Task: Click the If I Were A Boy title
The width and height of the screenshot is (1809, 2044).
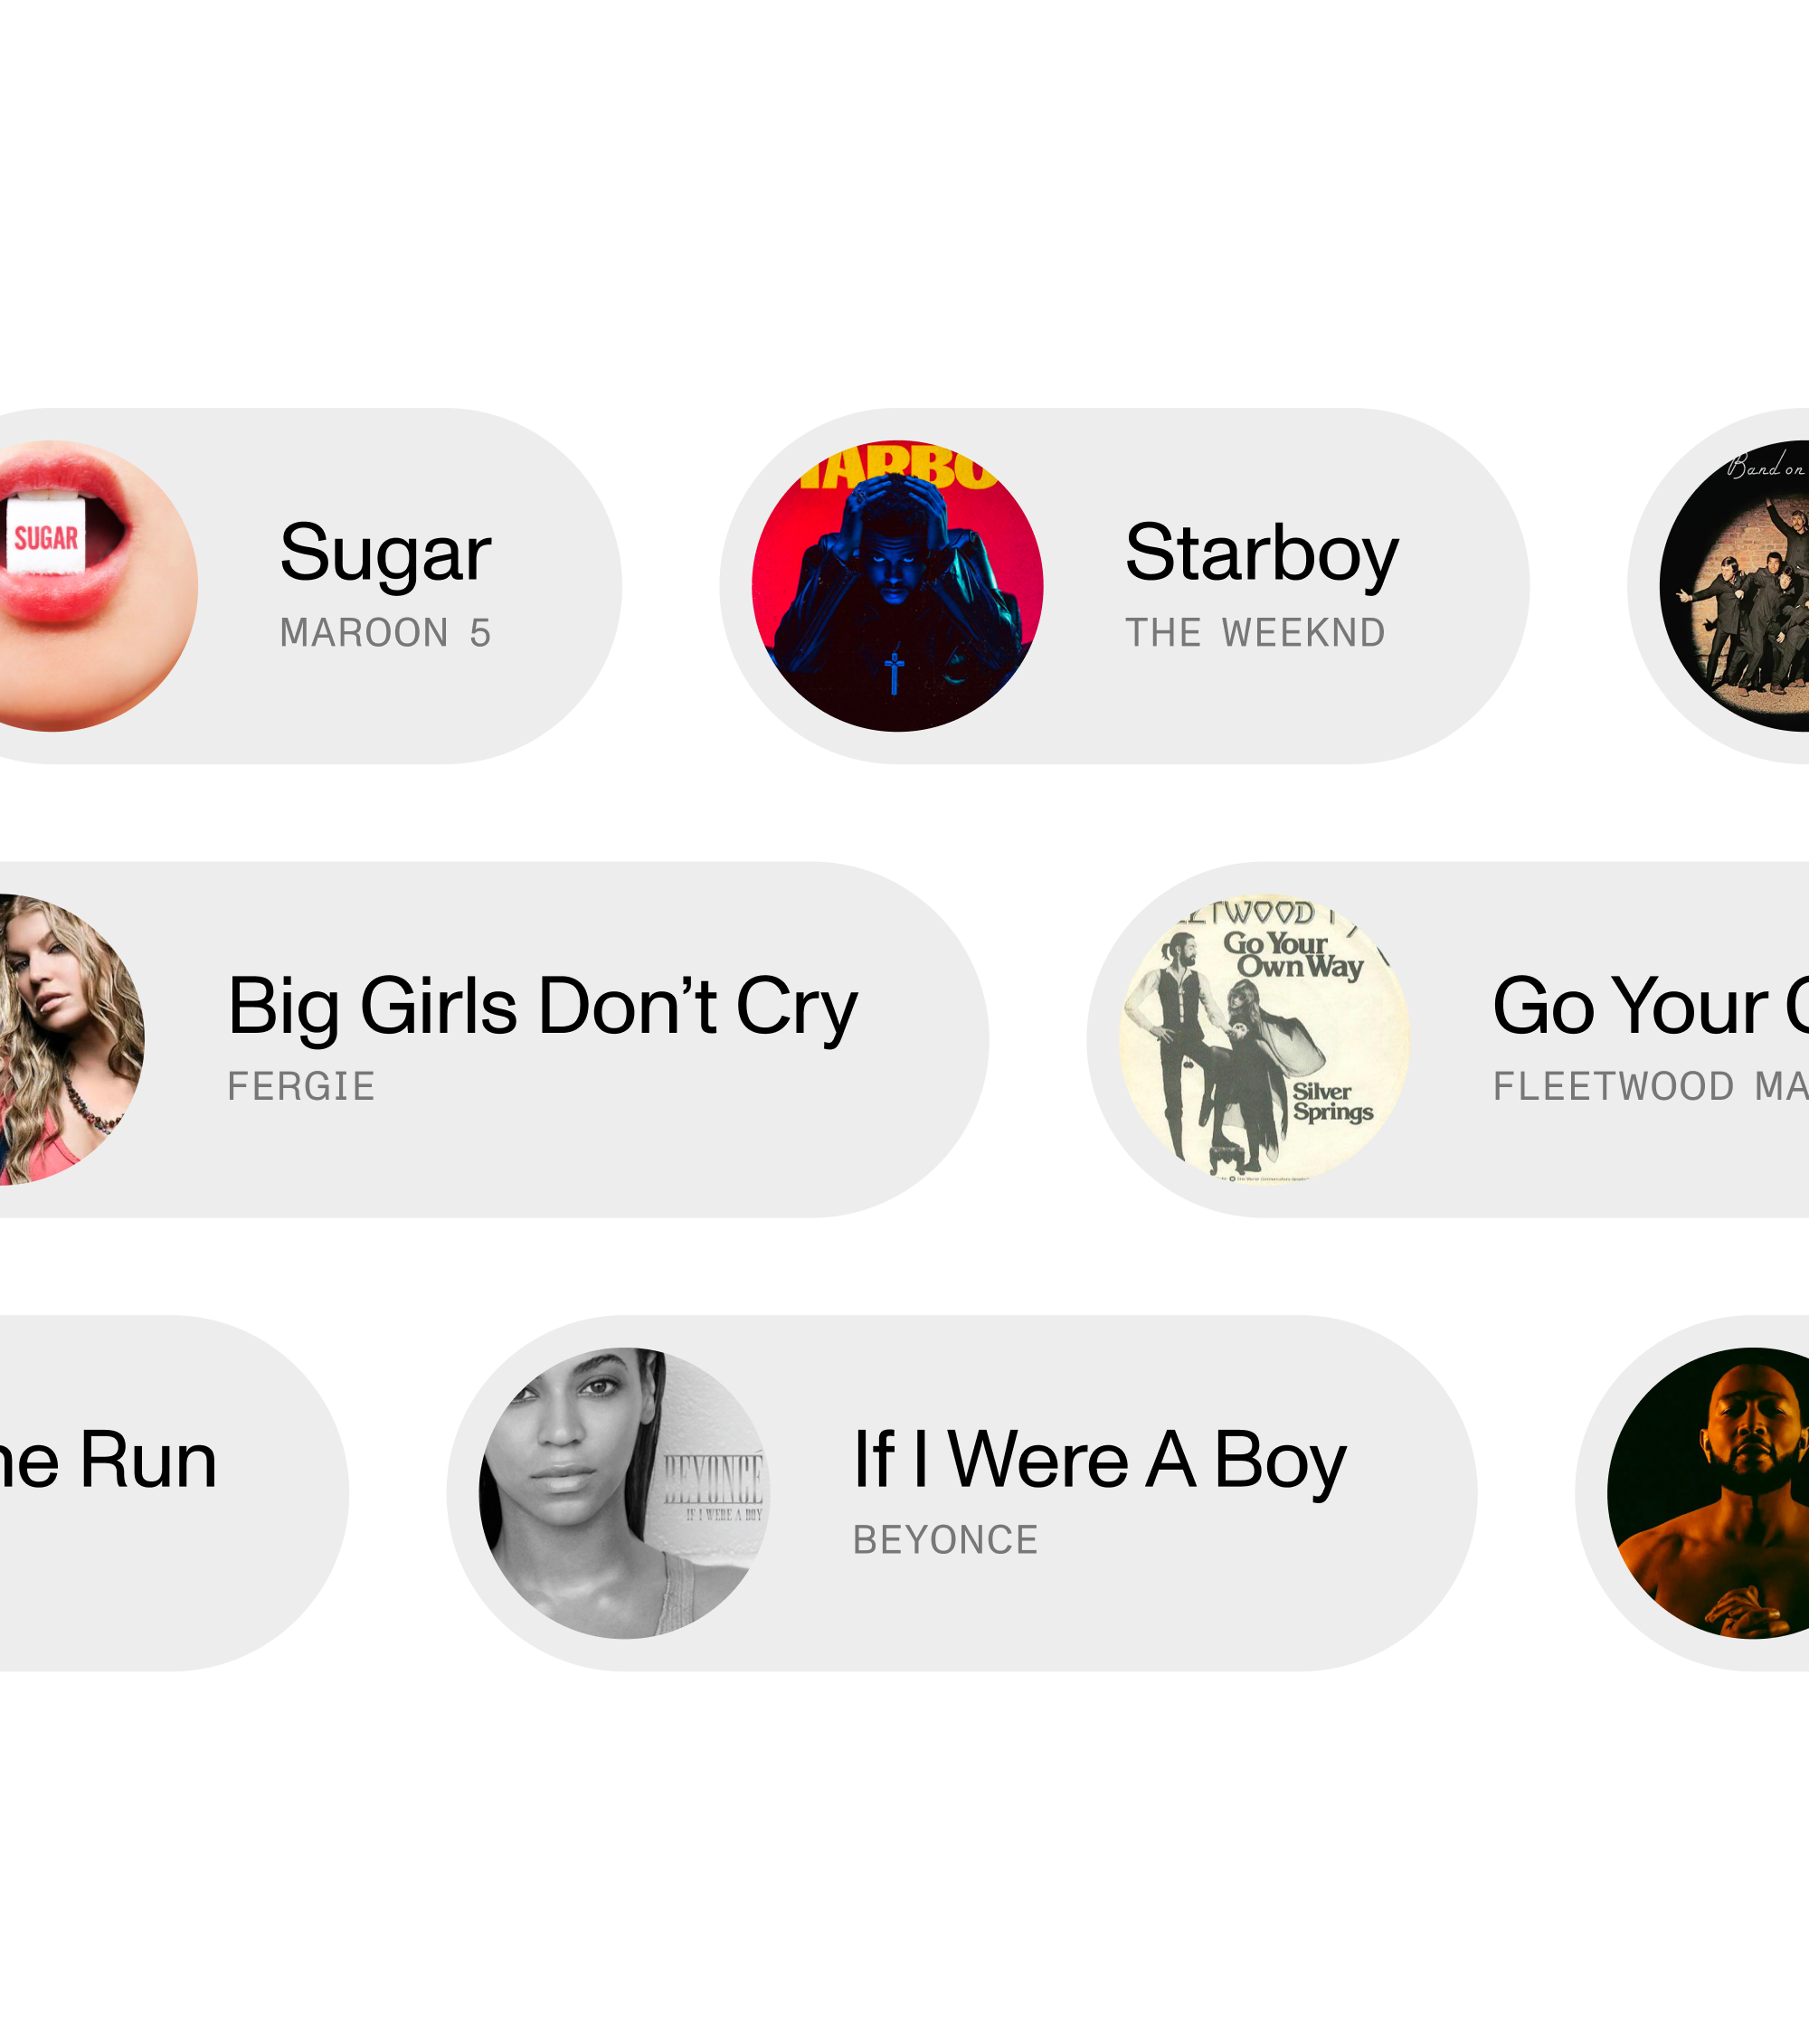Action: 1100,1462
